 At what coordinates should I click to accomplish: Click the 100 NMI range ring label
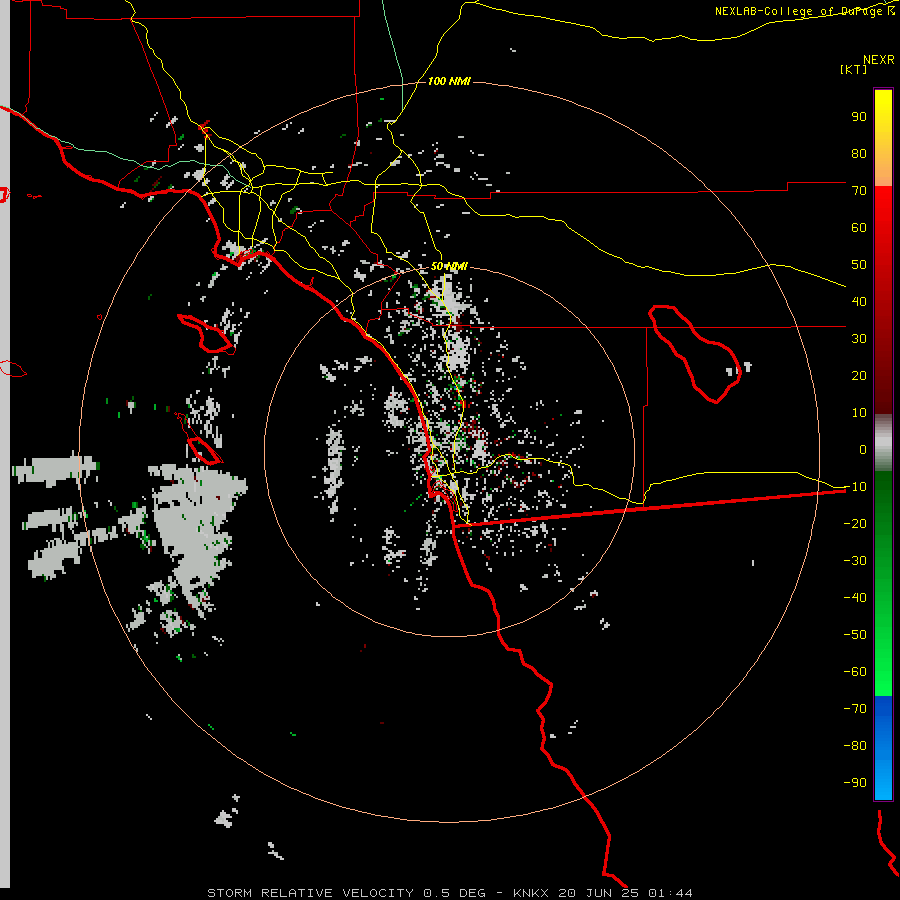point(449,82)
